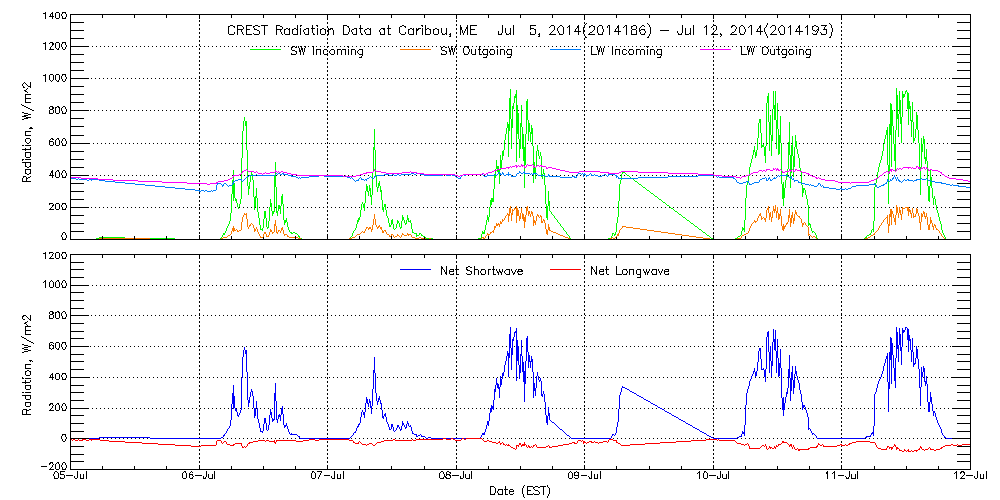Screen dimensions: 1000x500
Task: Click the Net Longwave legend label
Action: [x=633, y=270]
